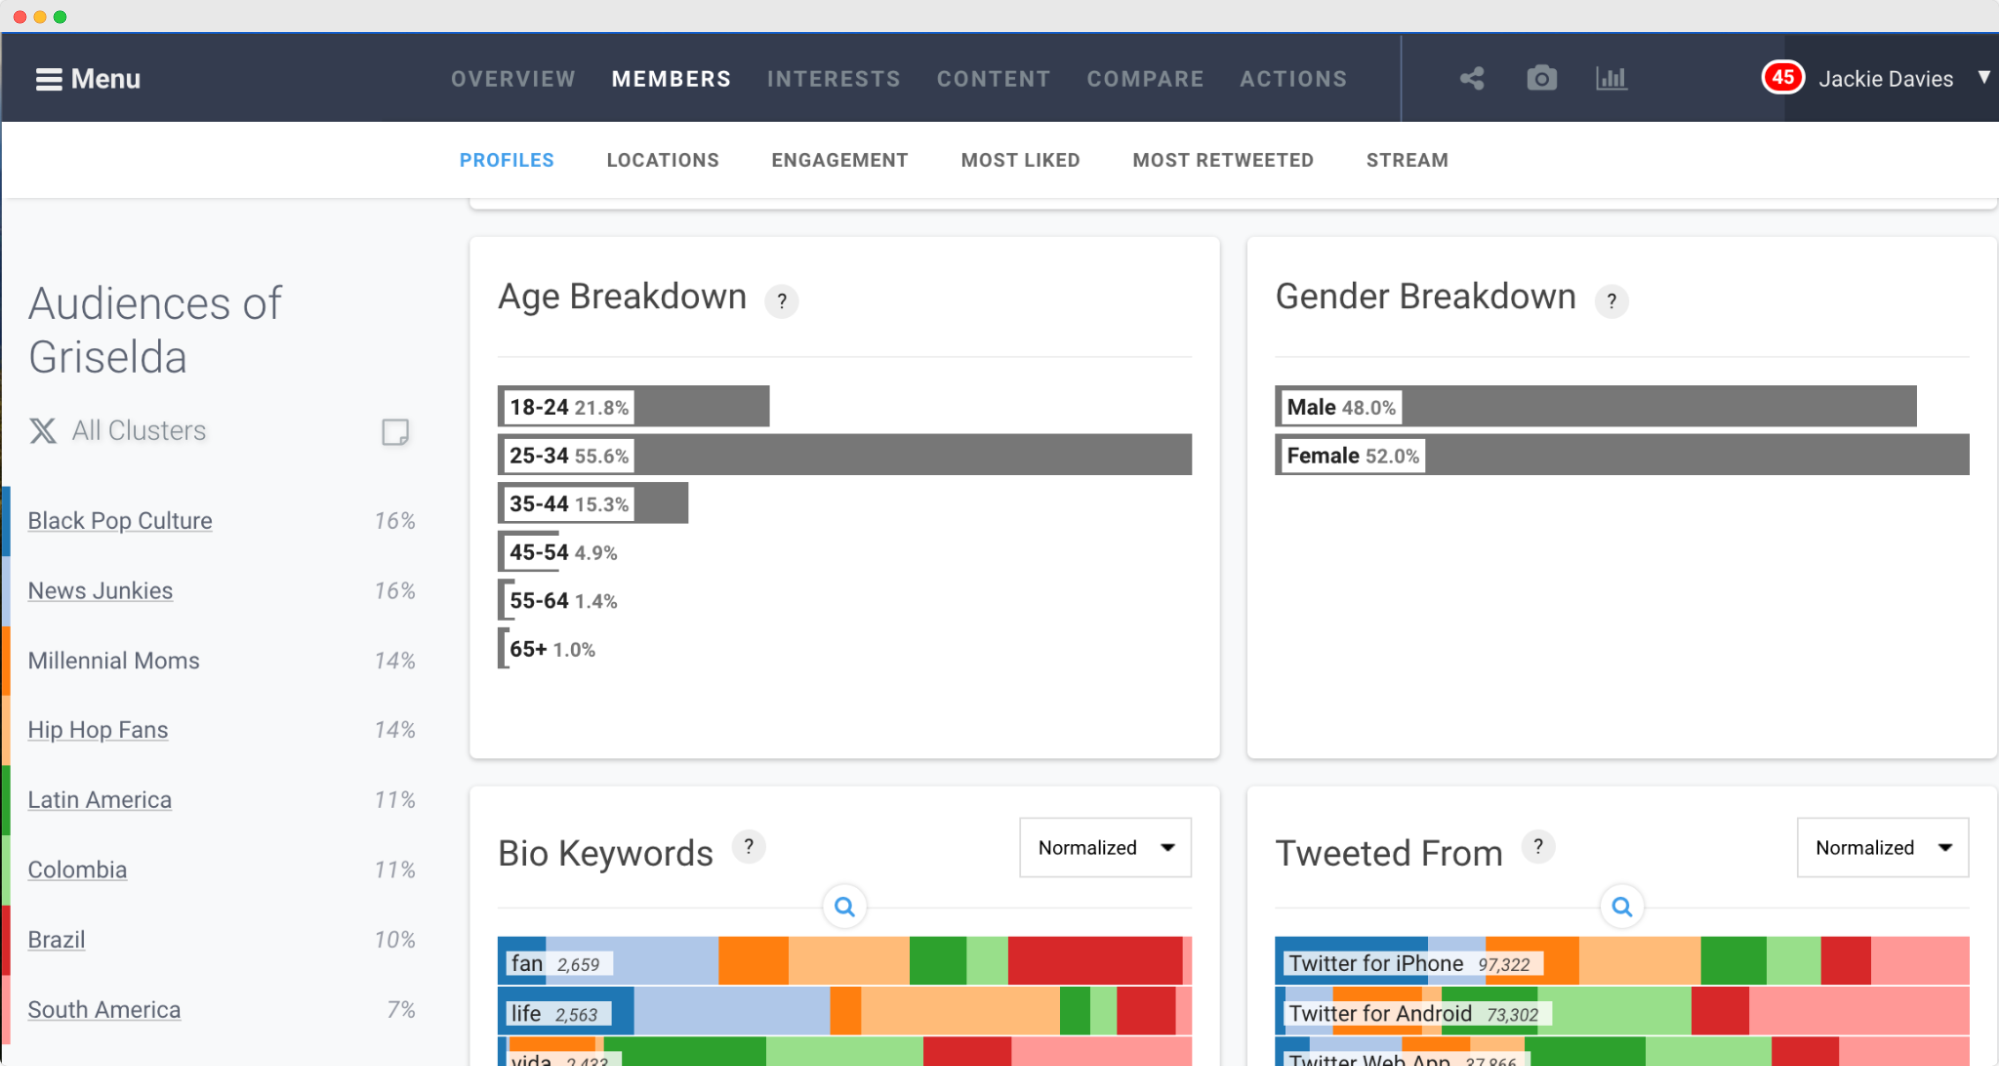Show help for Bio Keywords
The height and width of the screenshot is (1066, 1999).
(748, 847)
